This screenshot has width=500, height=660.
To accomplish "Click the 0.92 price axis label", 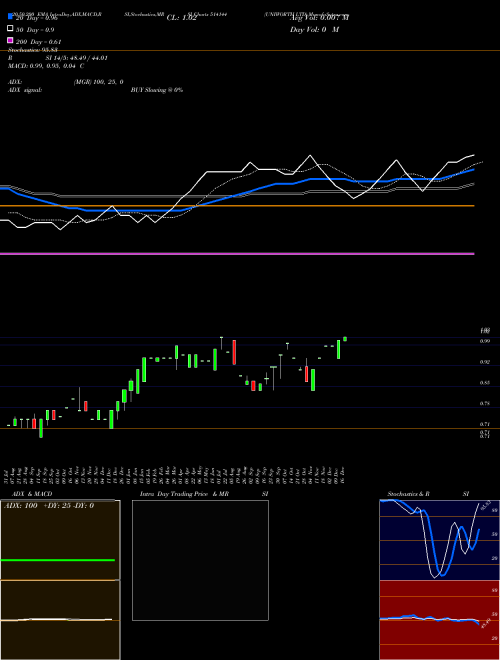I will coord(485,362).
